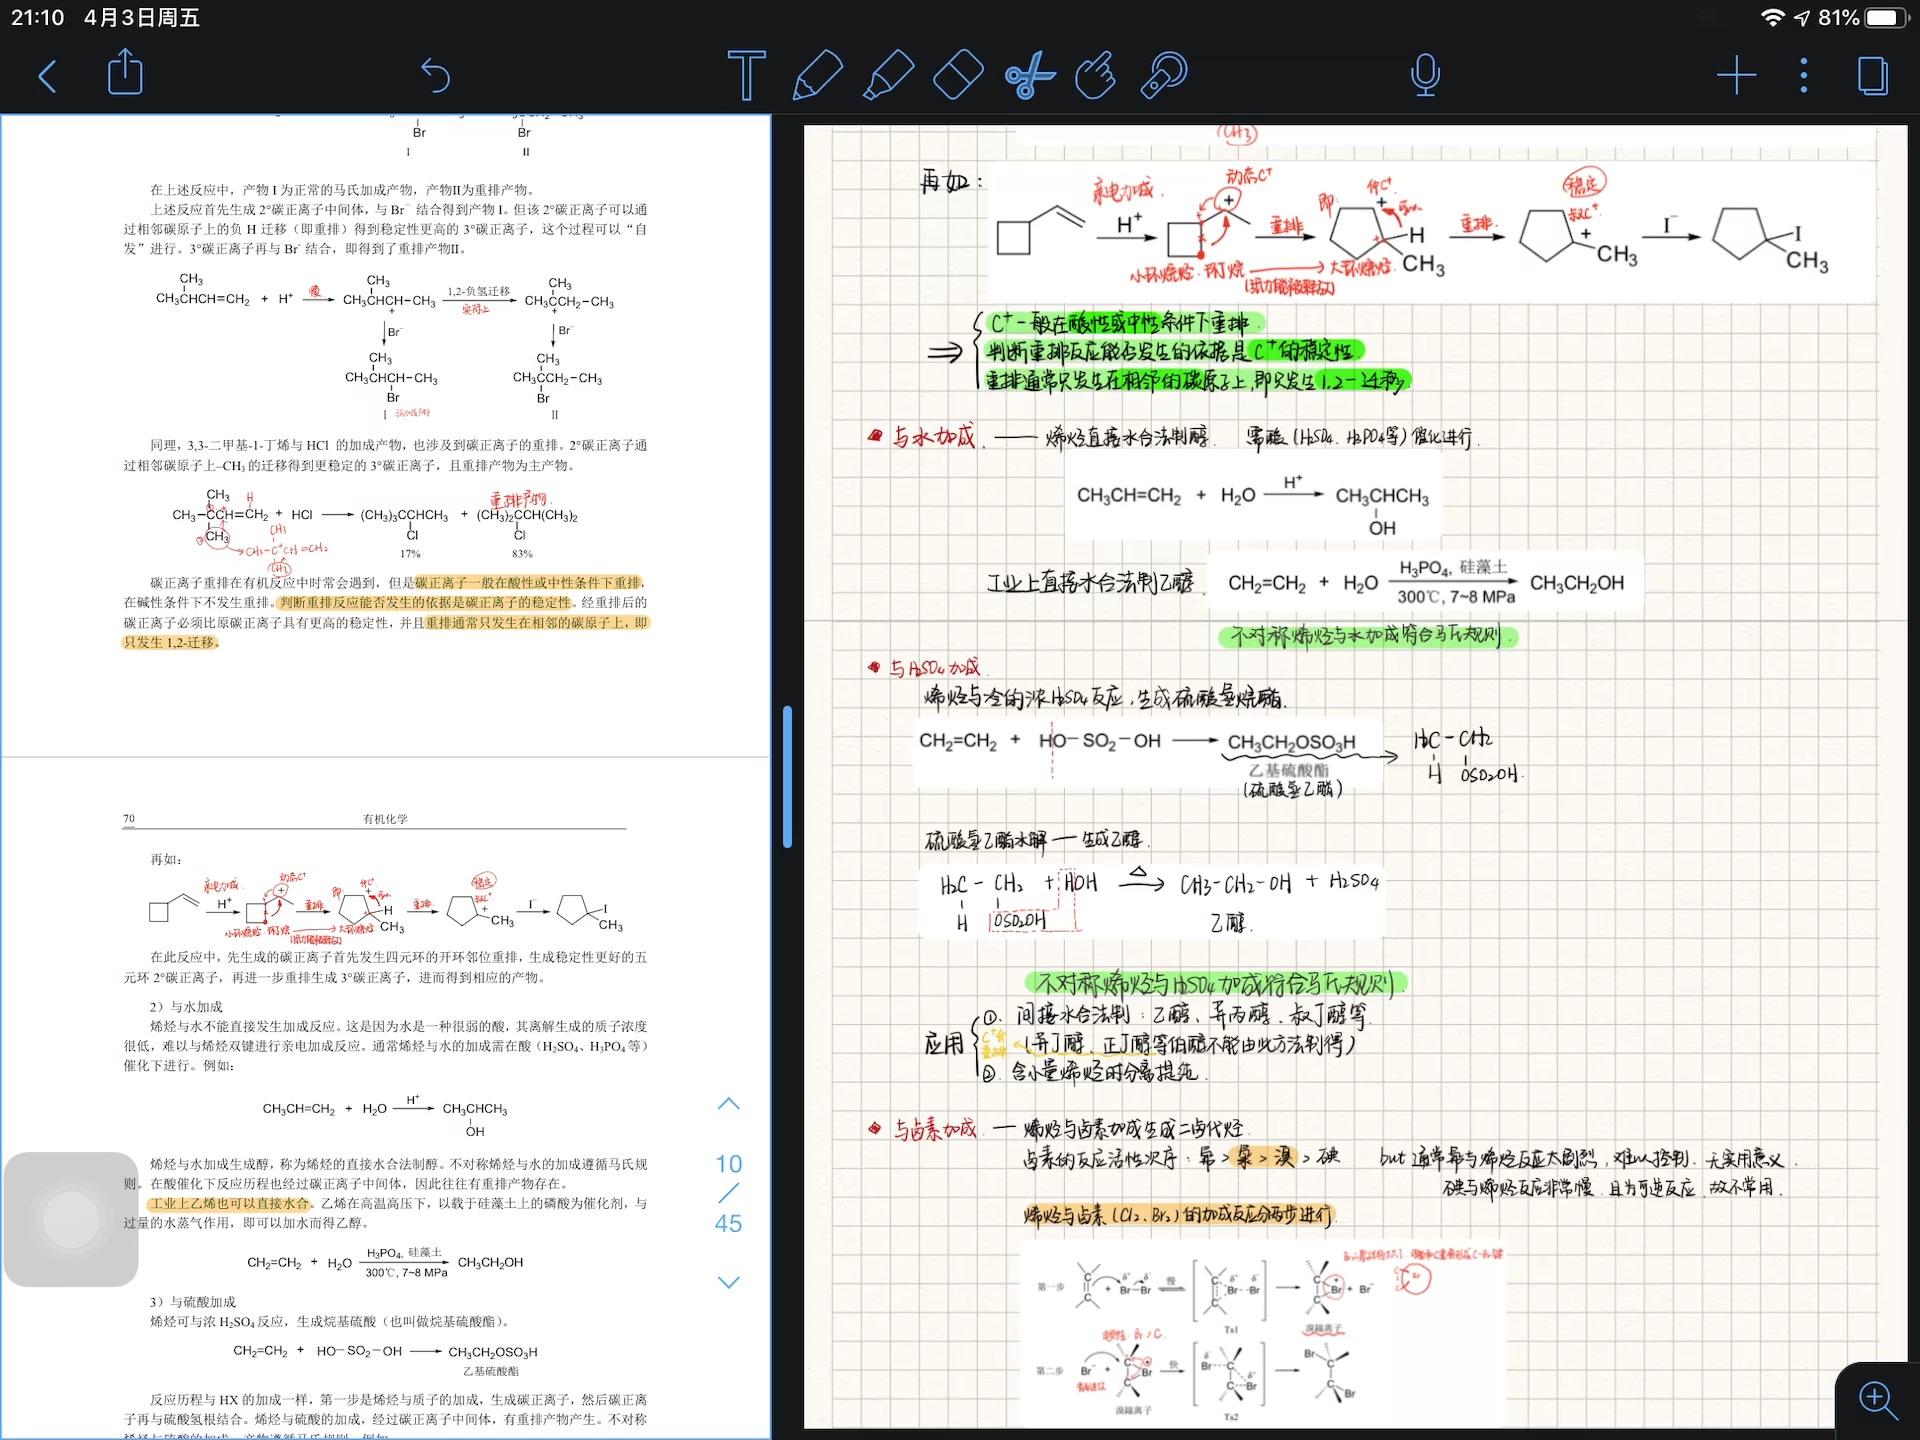This screenshot has width=1920, height=1440.
Task: Tap the handwritten 再如： in notes
Action: tap(952, 181)
